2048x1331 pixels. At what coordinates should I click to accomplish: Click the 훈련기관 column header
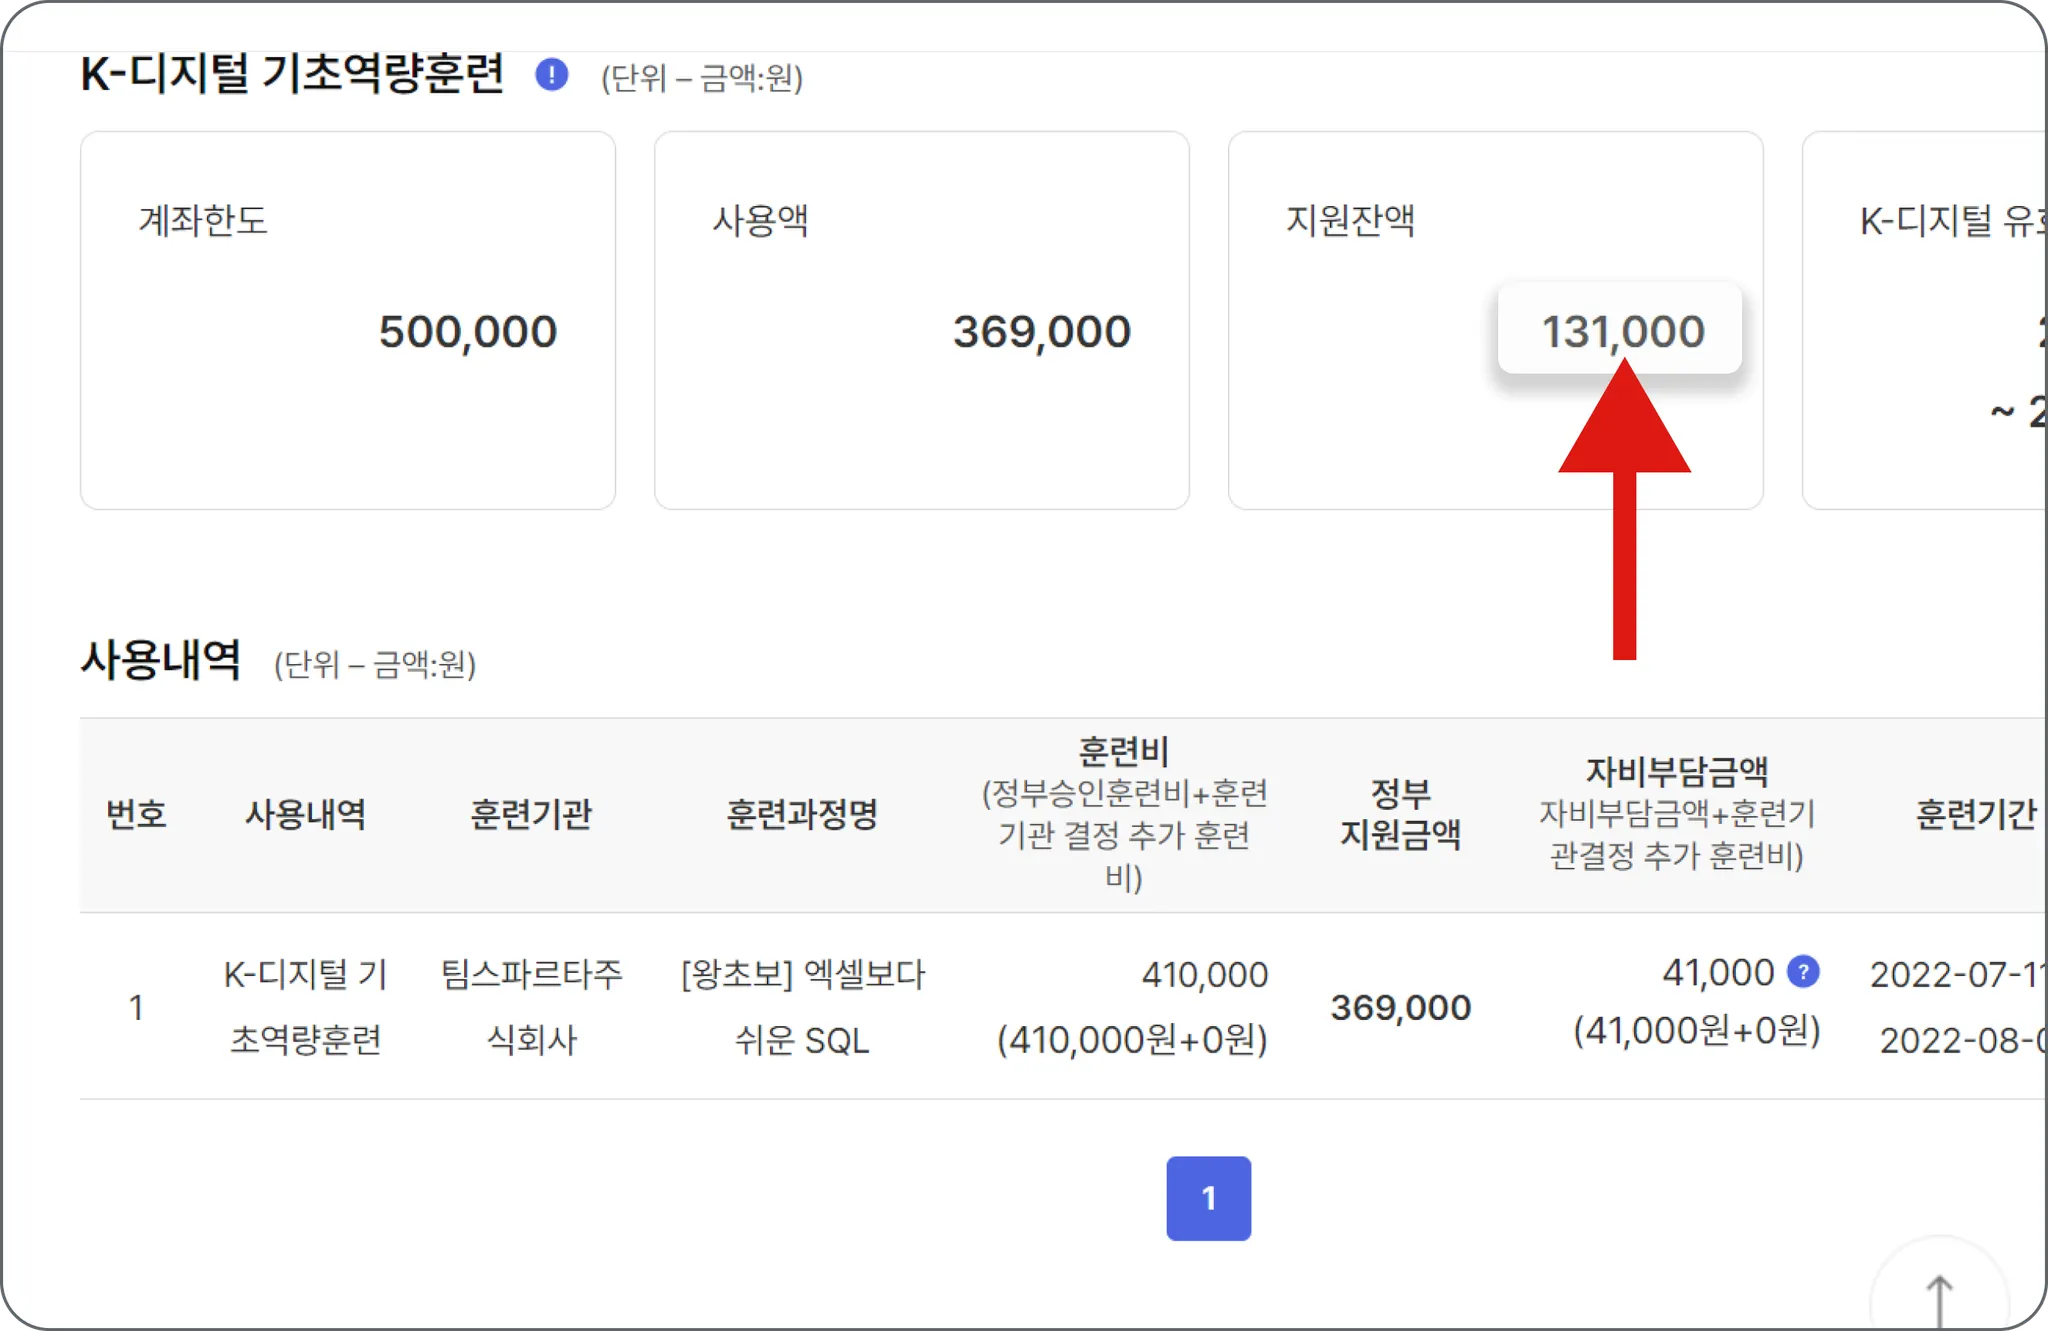coord(531,814)
